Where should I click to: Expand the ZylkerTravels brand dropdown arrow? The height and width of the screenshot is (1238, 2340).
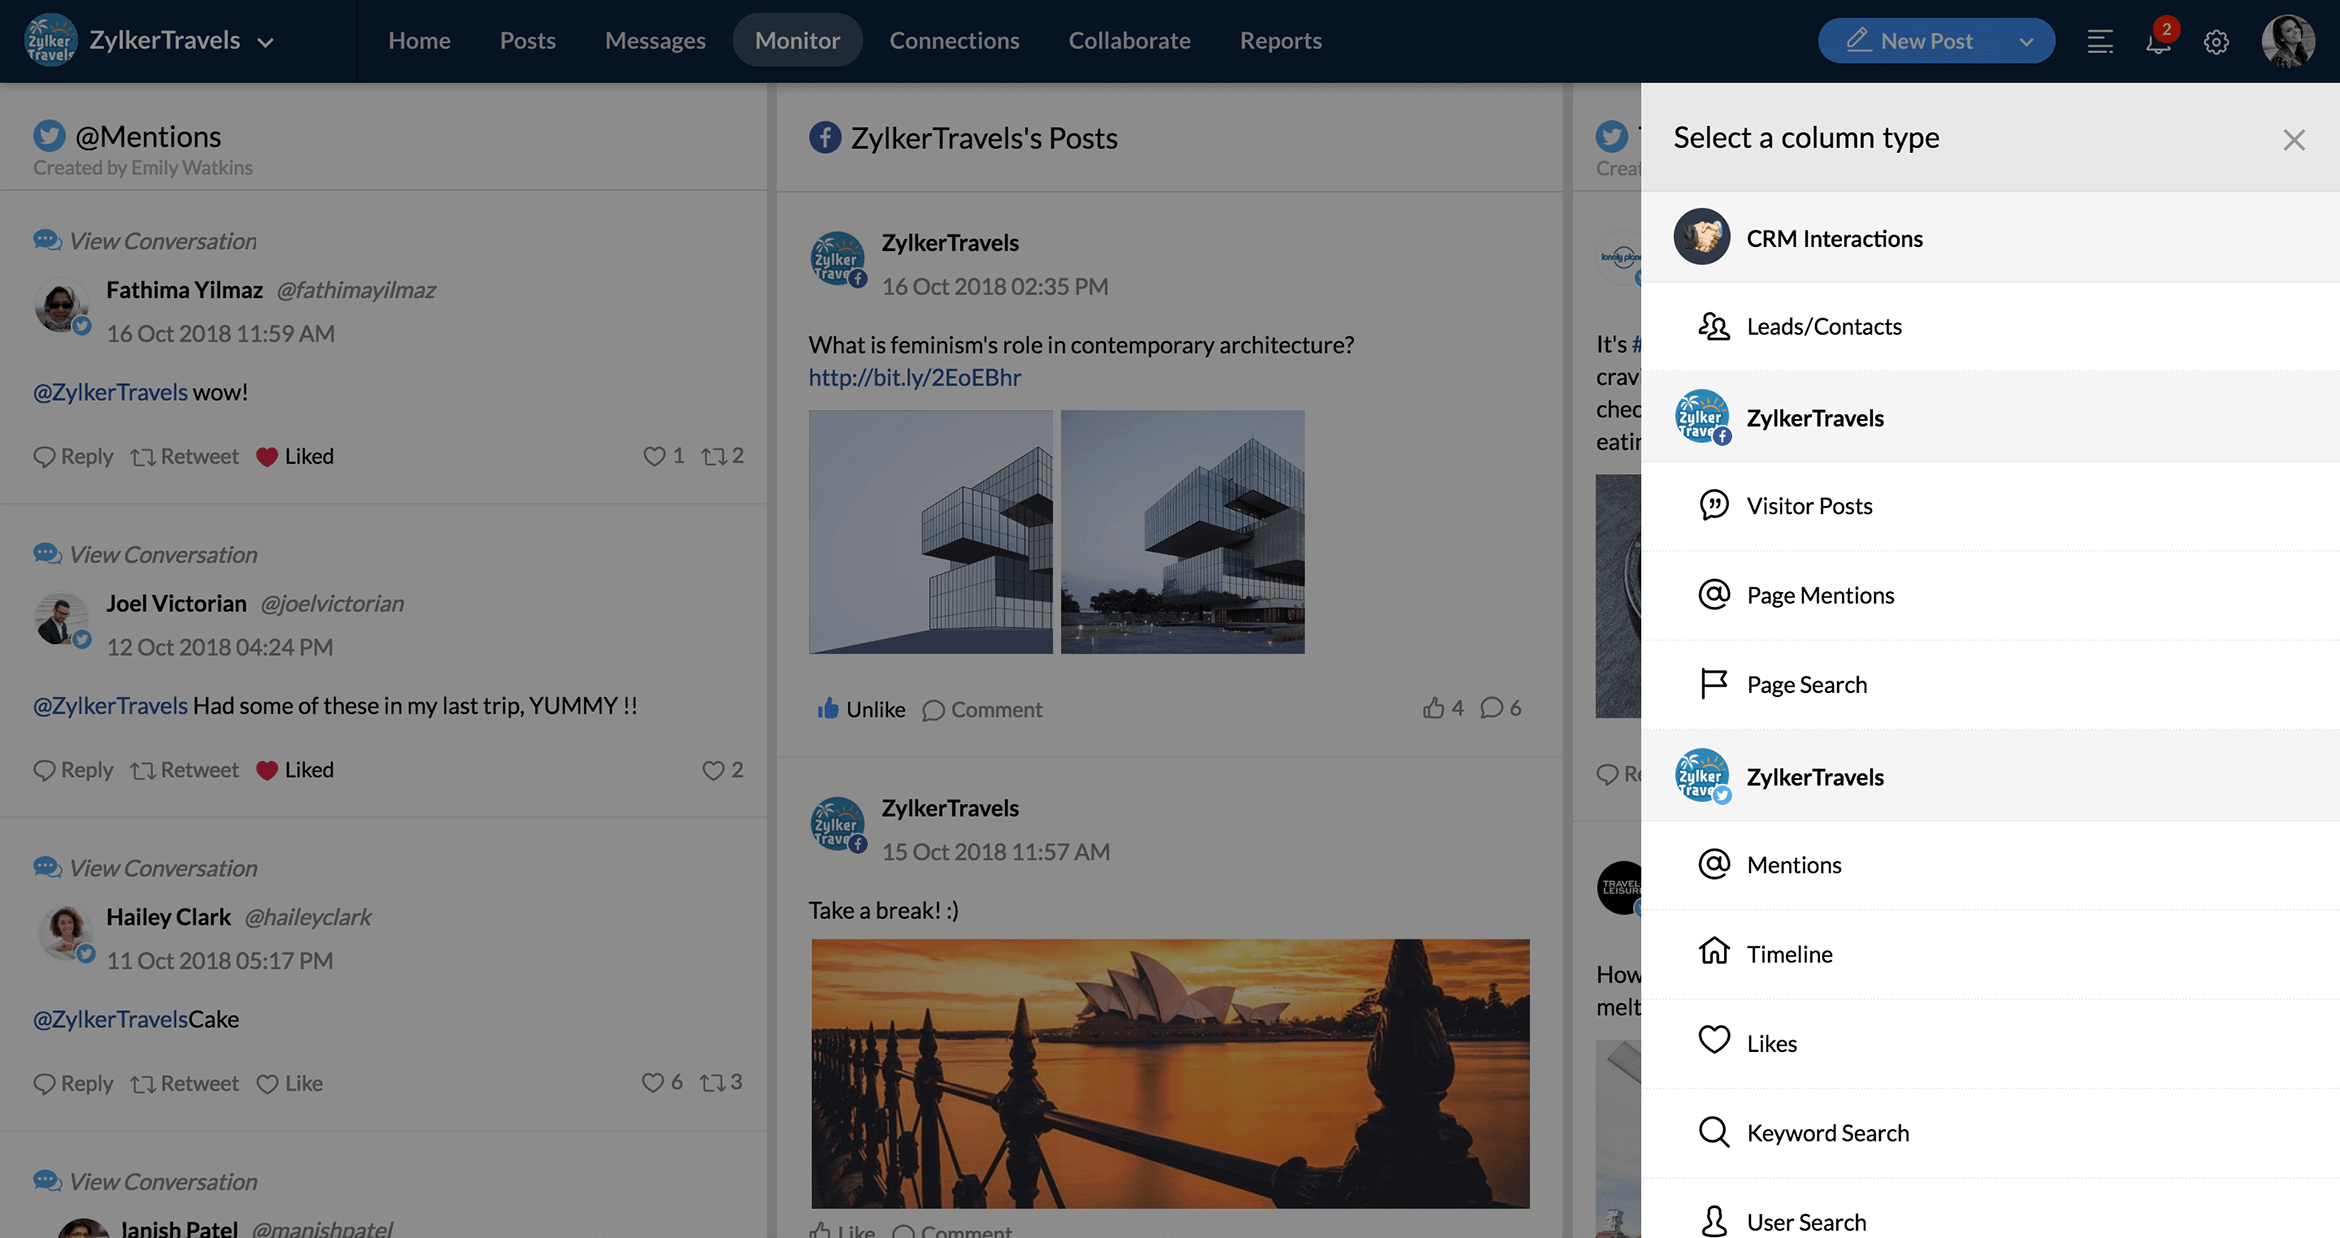(265, 42)
